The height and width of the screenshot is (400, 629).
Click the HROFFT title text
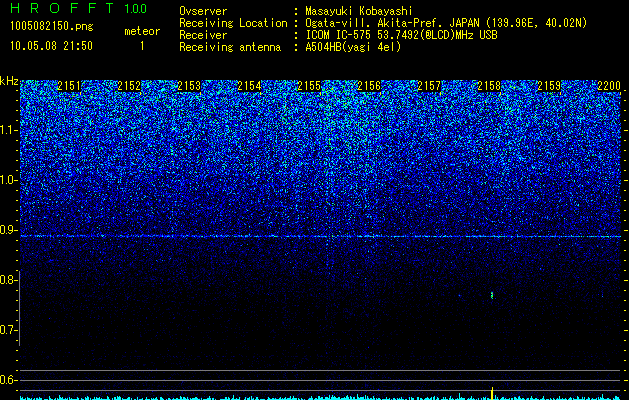(x=62, y=8)
